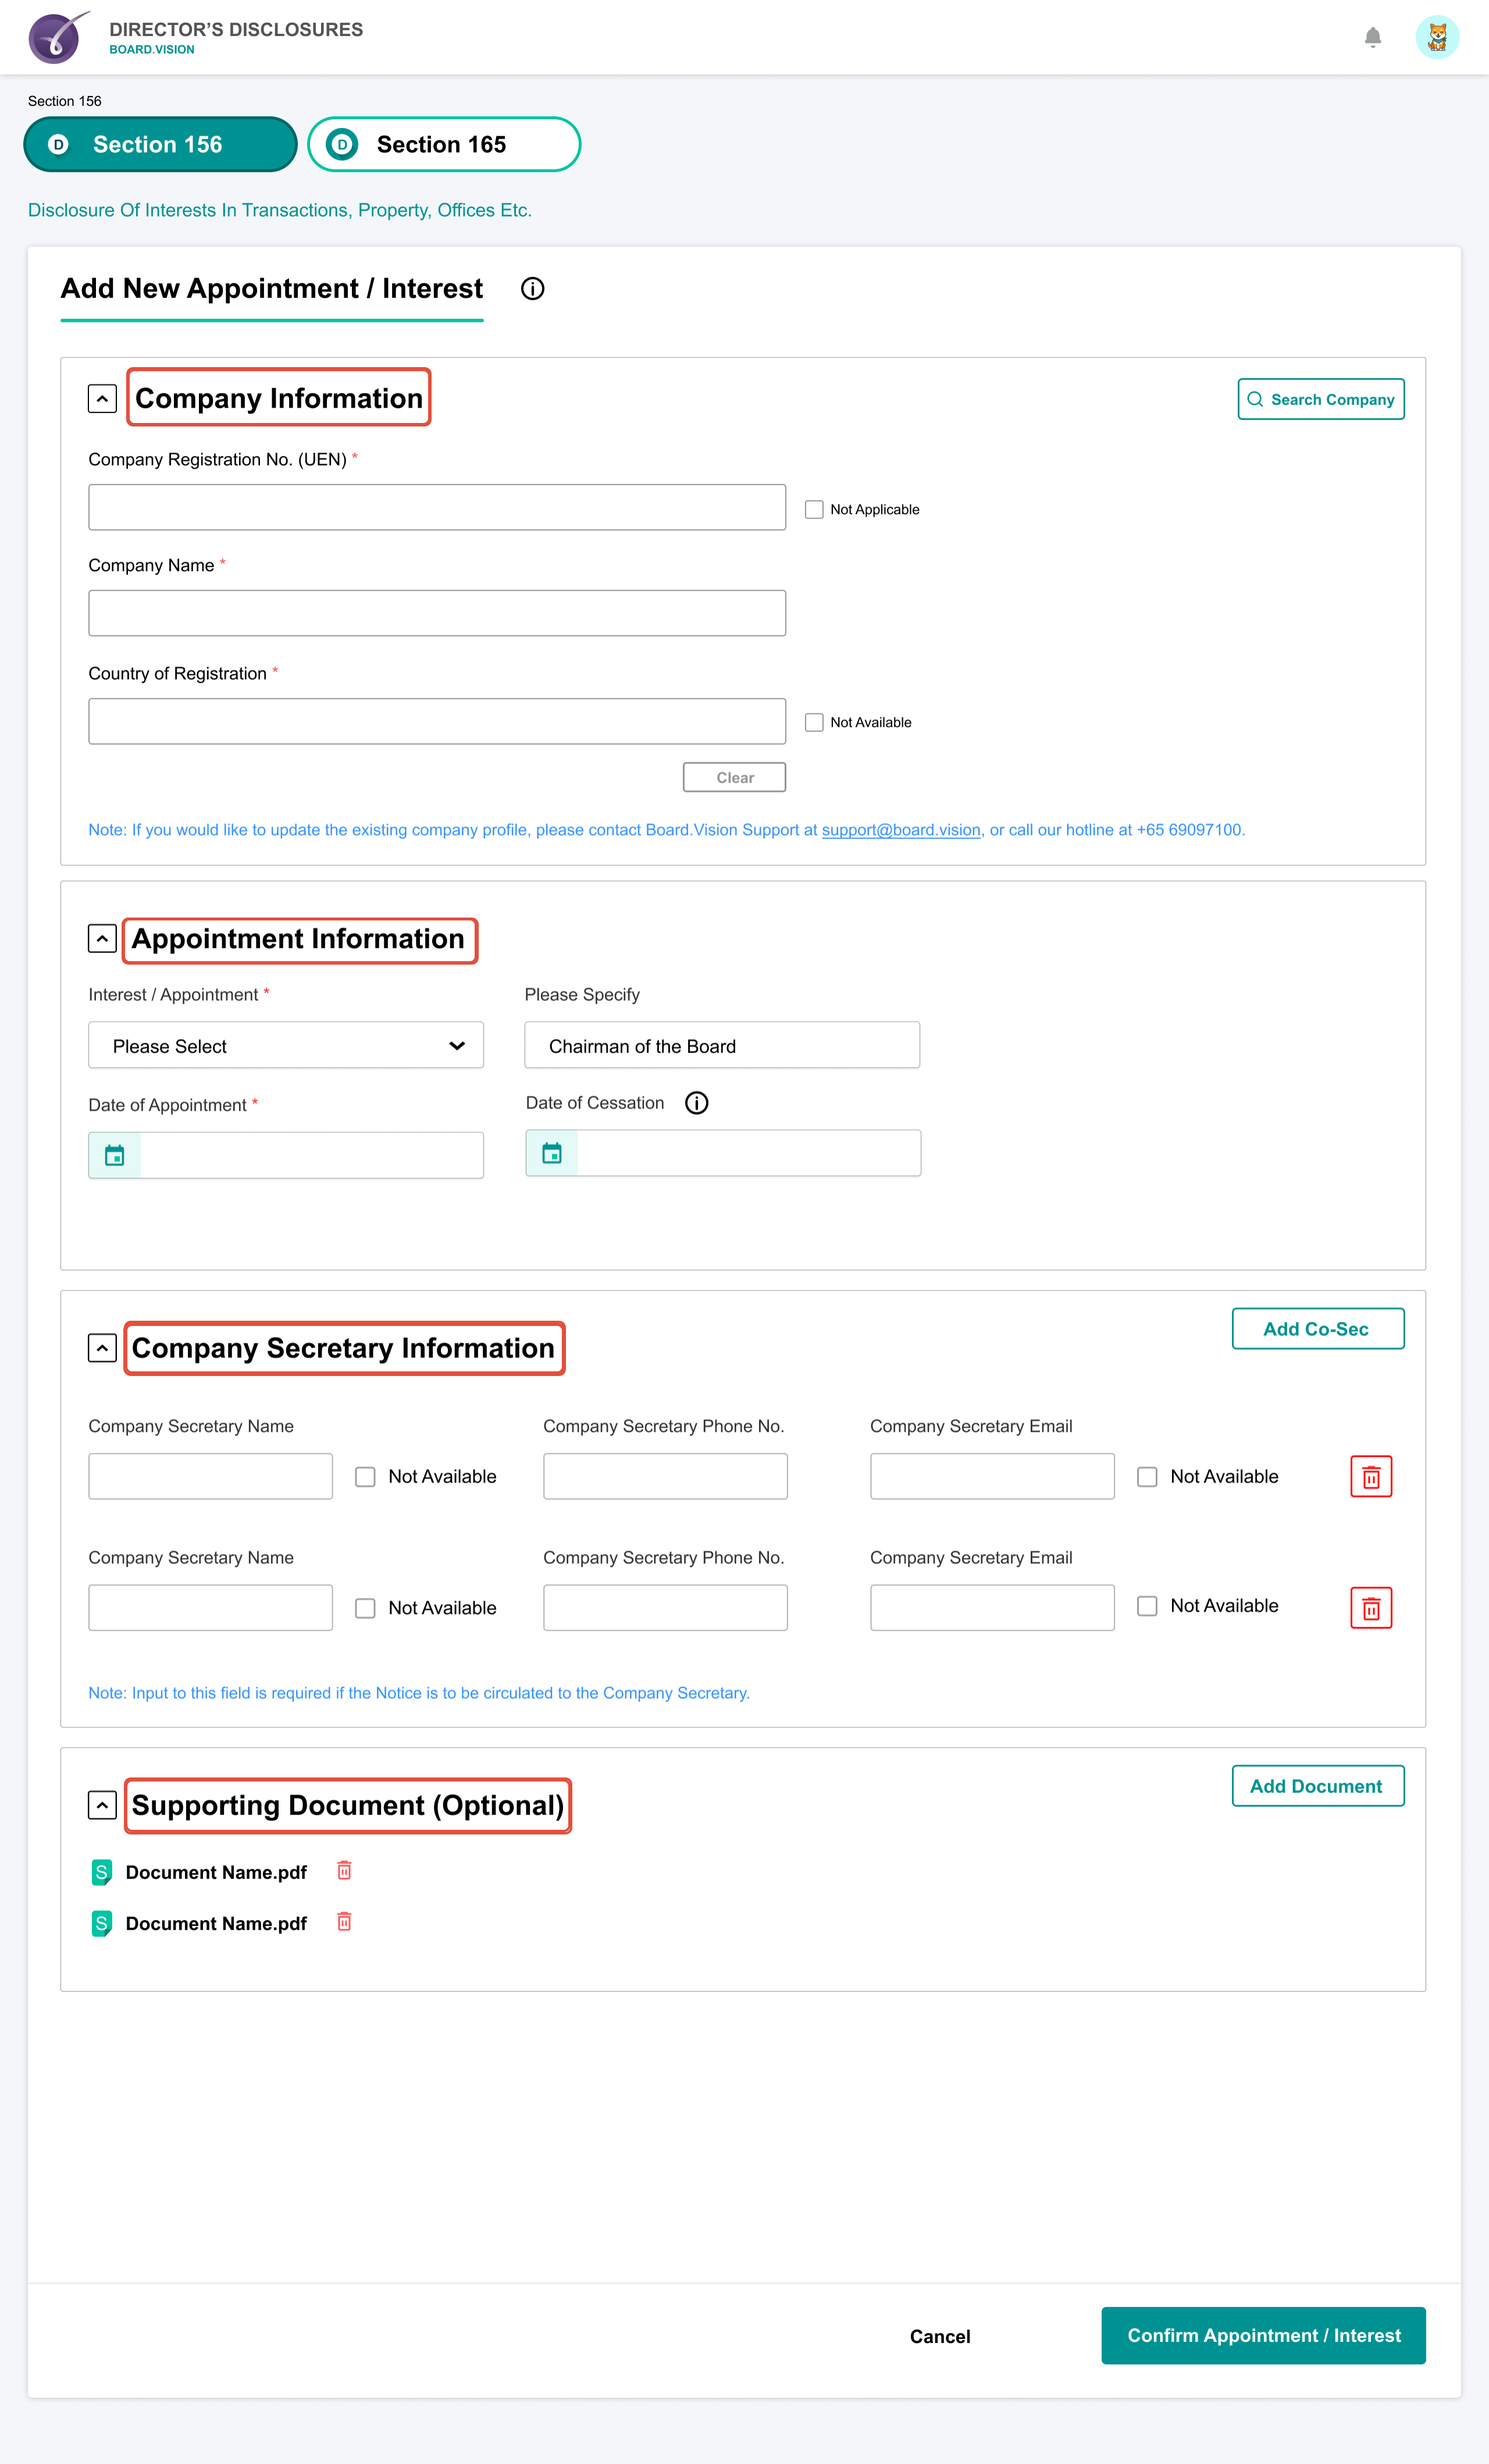Check Not Available for first Secretary Name

pos(365,1477)
